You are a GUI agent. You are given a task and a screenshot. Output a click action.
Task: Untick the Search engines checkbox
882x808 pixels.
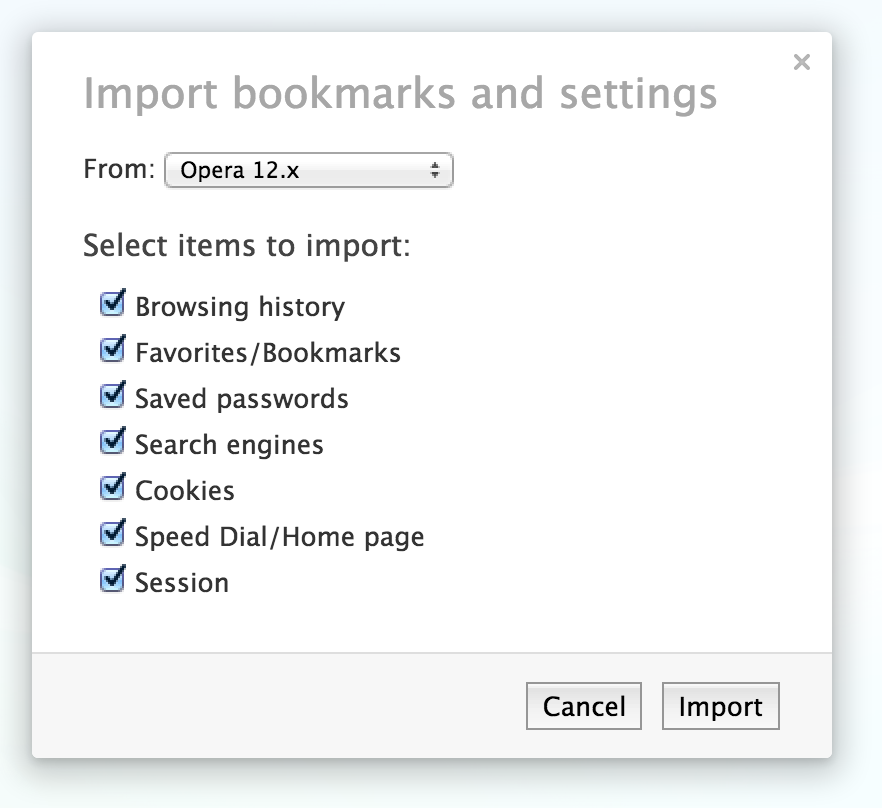tap(113, 442)
